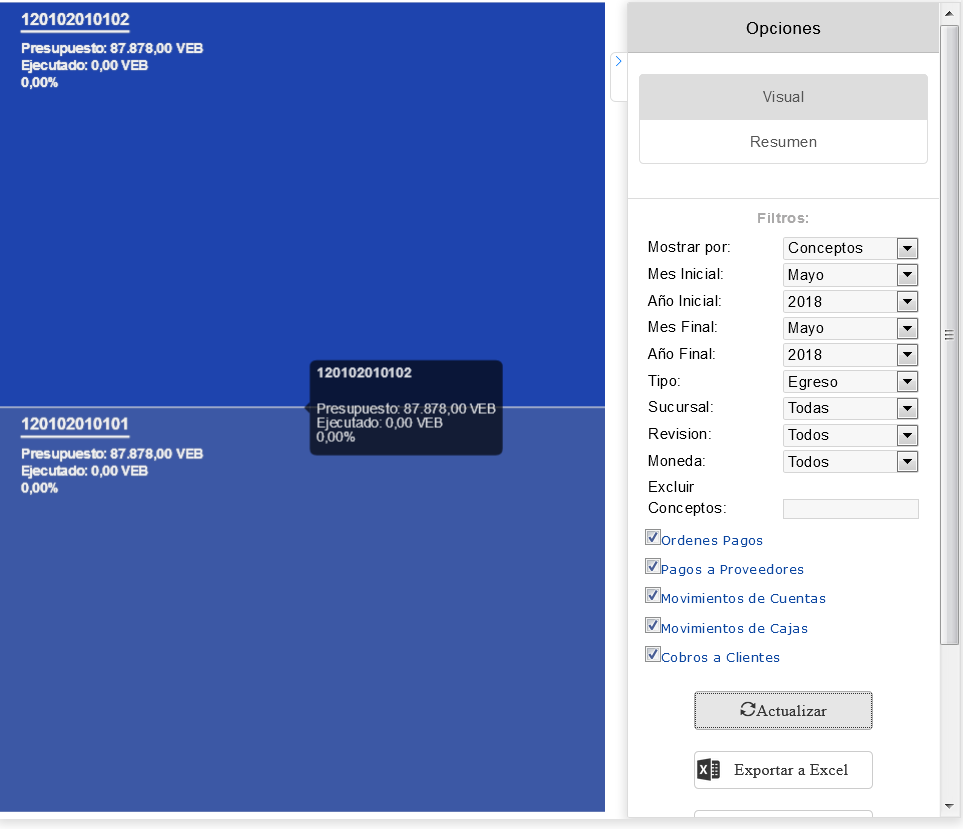This screenshot has height=829, width=963.
Task: Open the Mostrar por dropdown
Action: (x=850, y=248)
